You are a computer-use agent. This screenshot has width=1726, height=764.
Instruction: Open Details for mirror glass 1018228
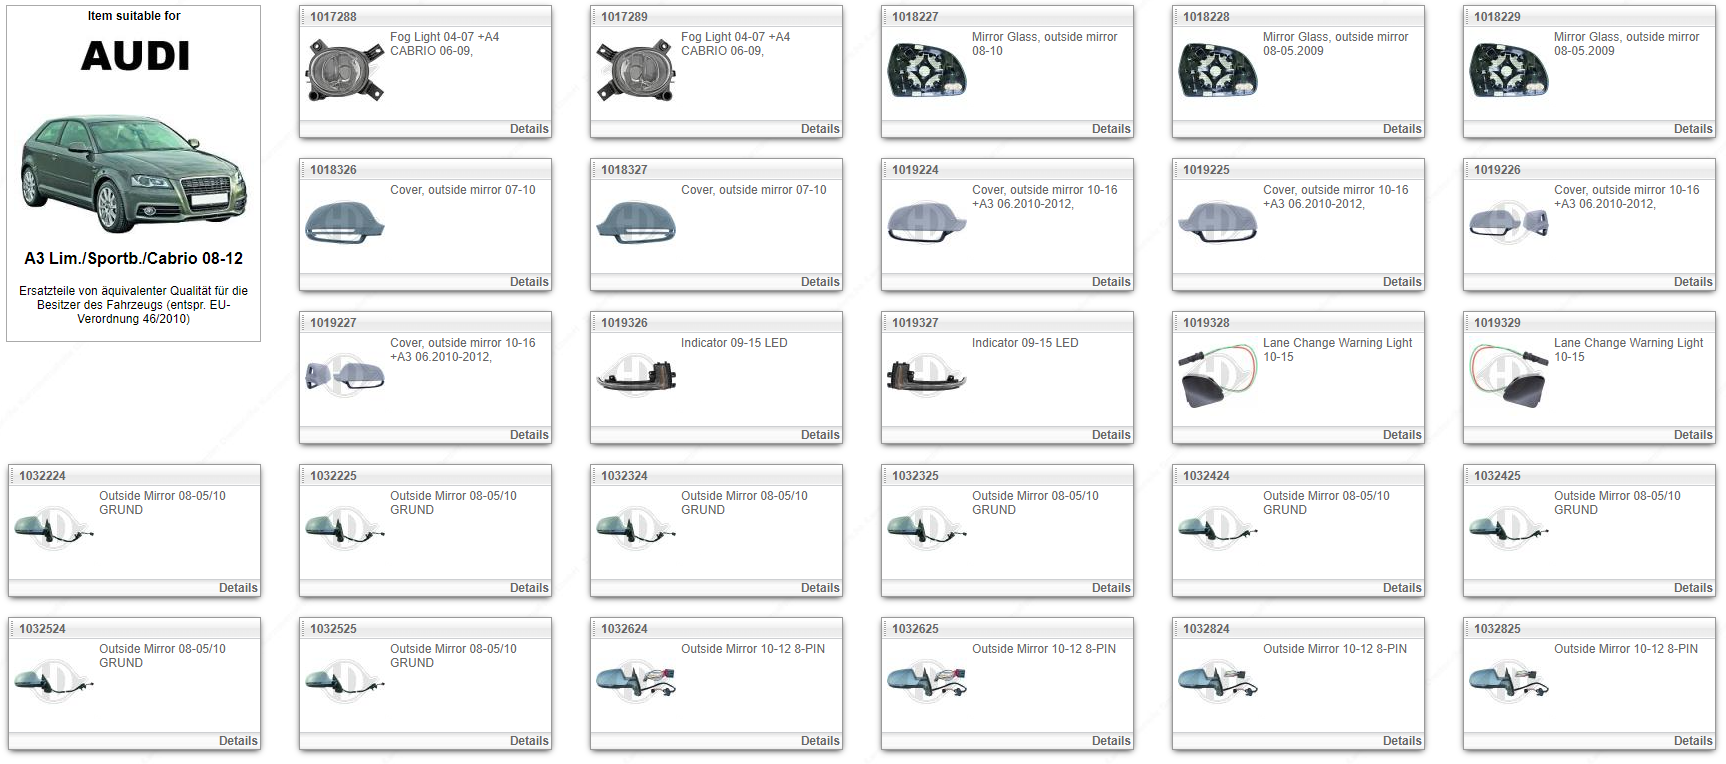1401,129
